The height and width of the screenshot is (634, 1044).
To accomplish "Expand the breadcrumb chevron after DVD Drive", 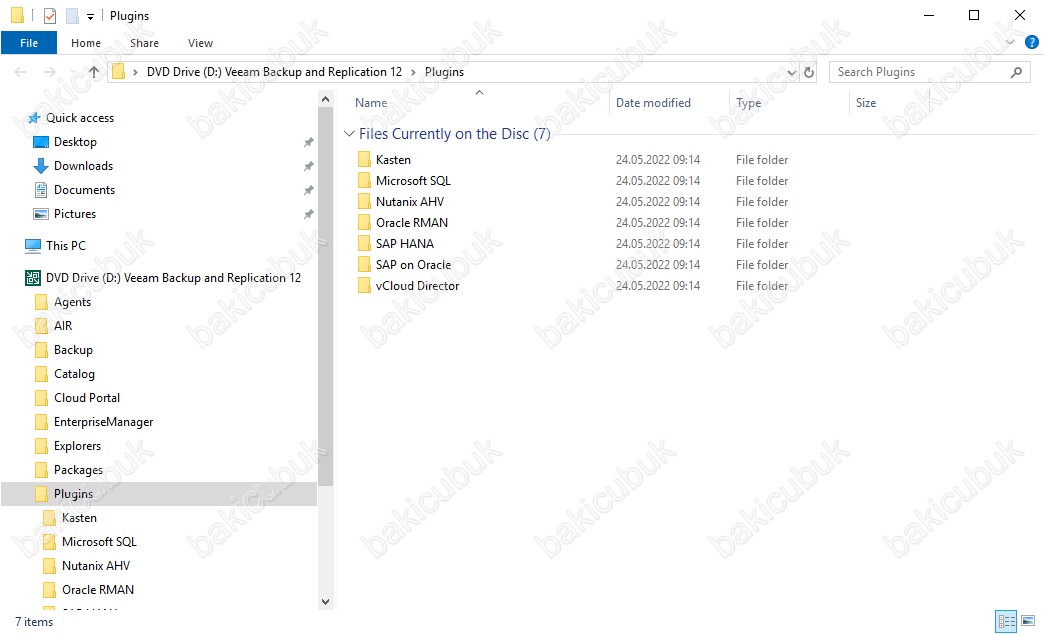I will point(413,72).
